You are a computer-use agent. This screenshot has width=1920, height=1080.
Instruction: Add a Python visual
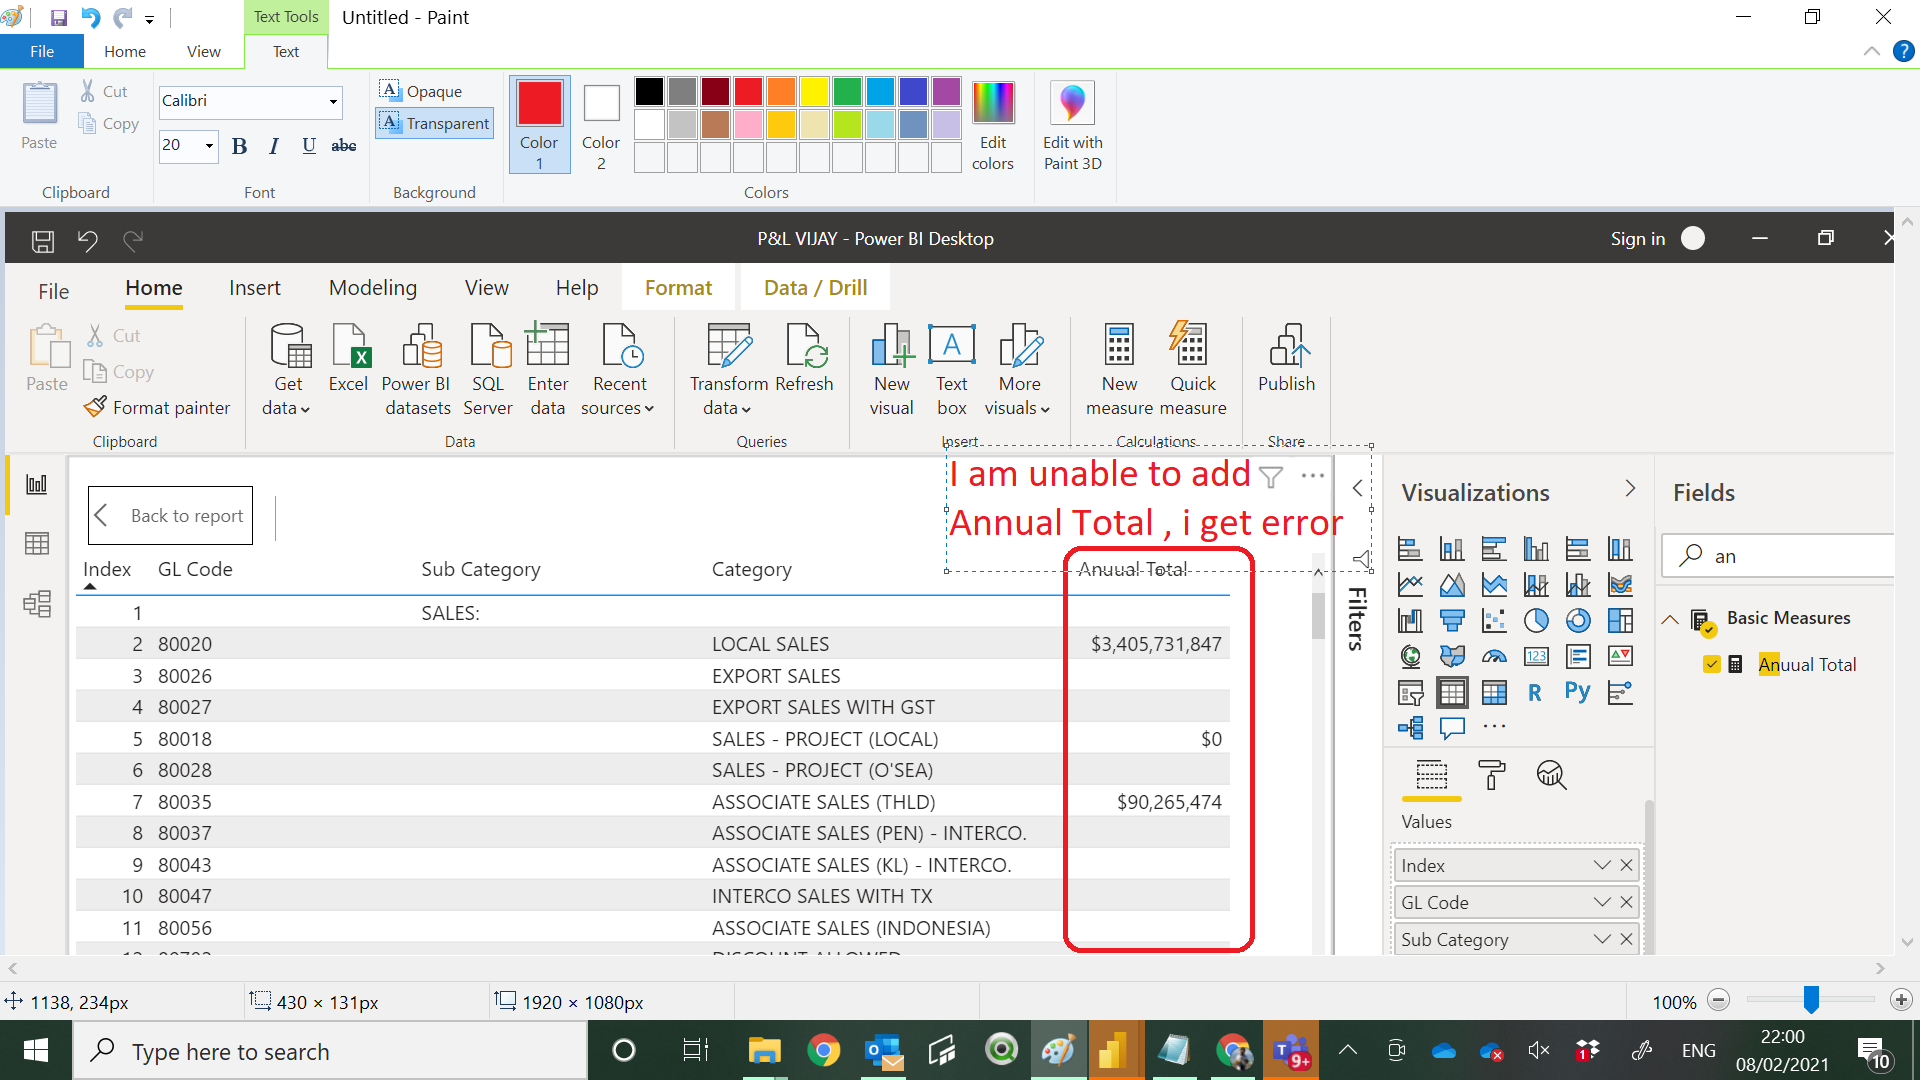[x=1577, y=692]
